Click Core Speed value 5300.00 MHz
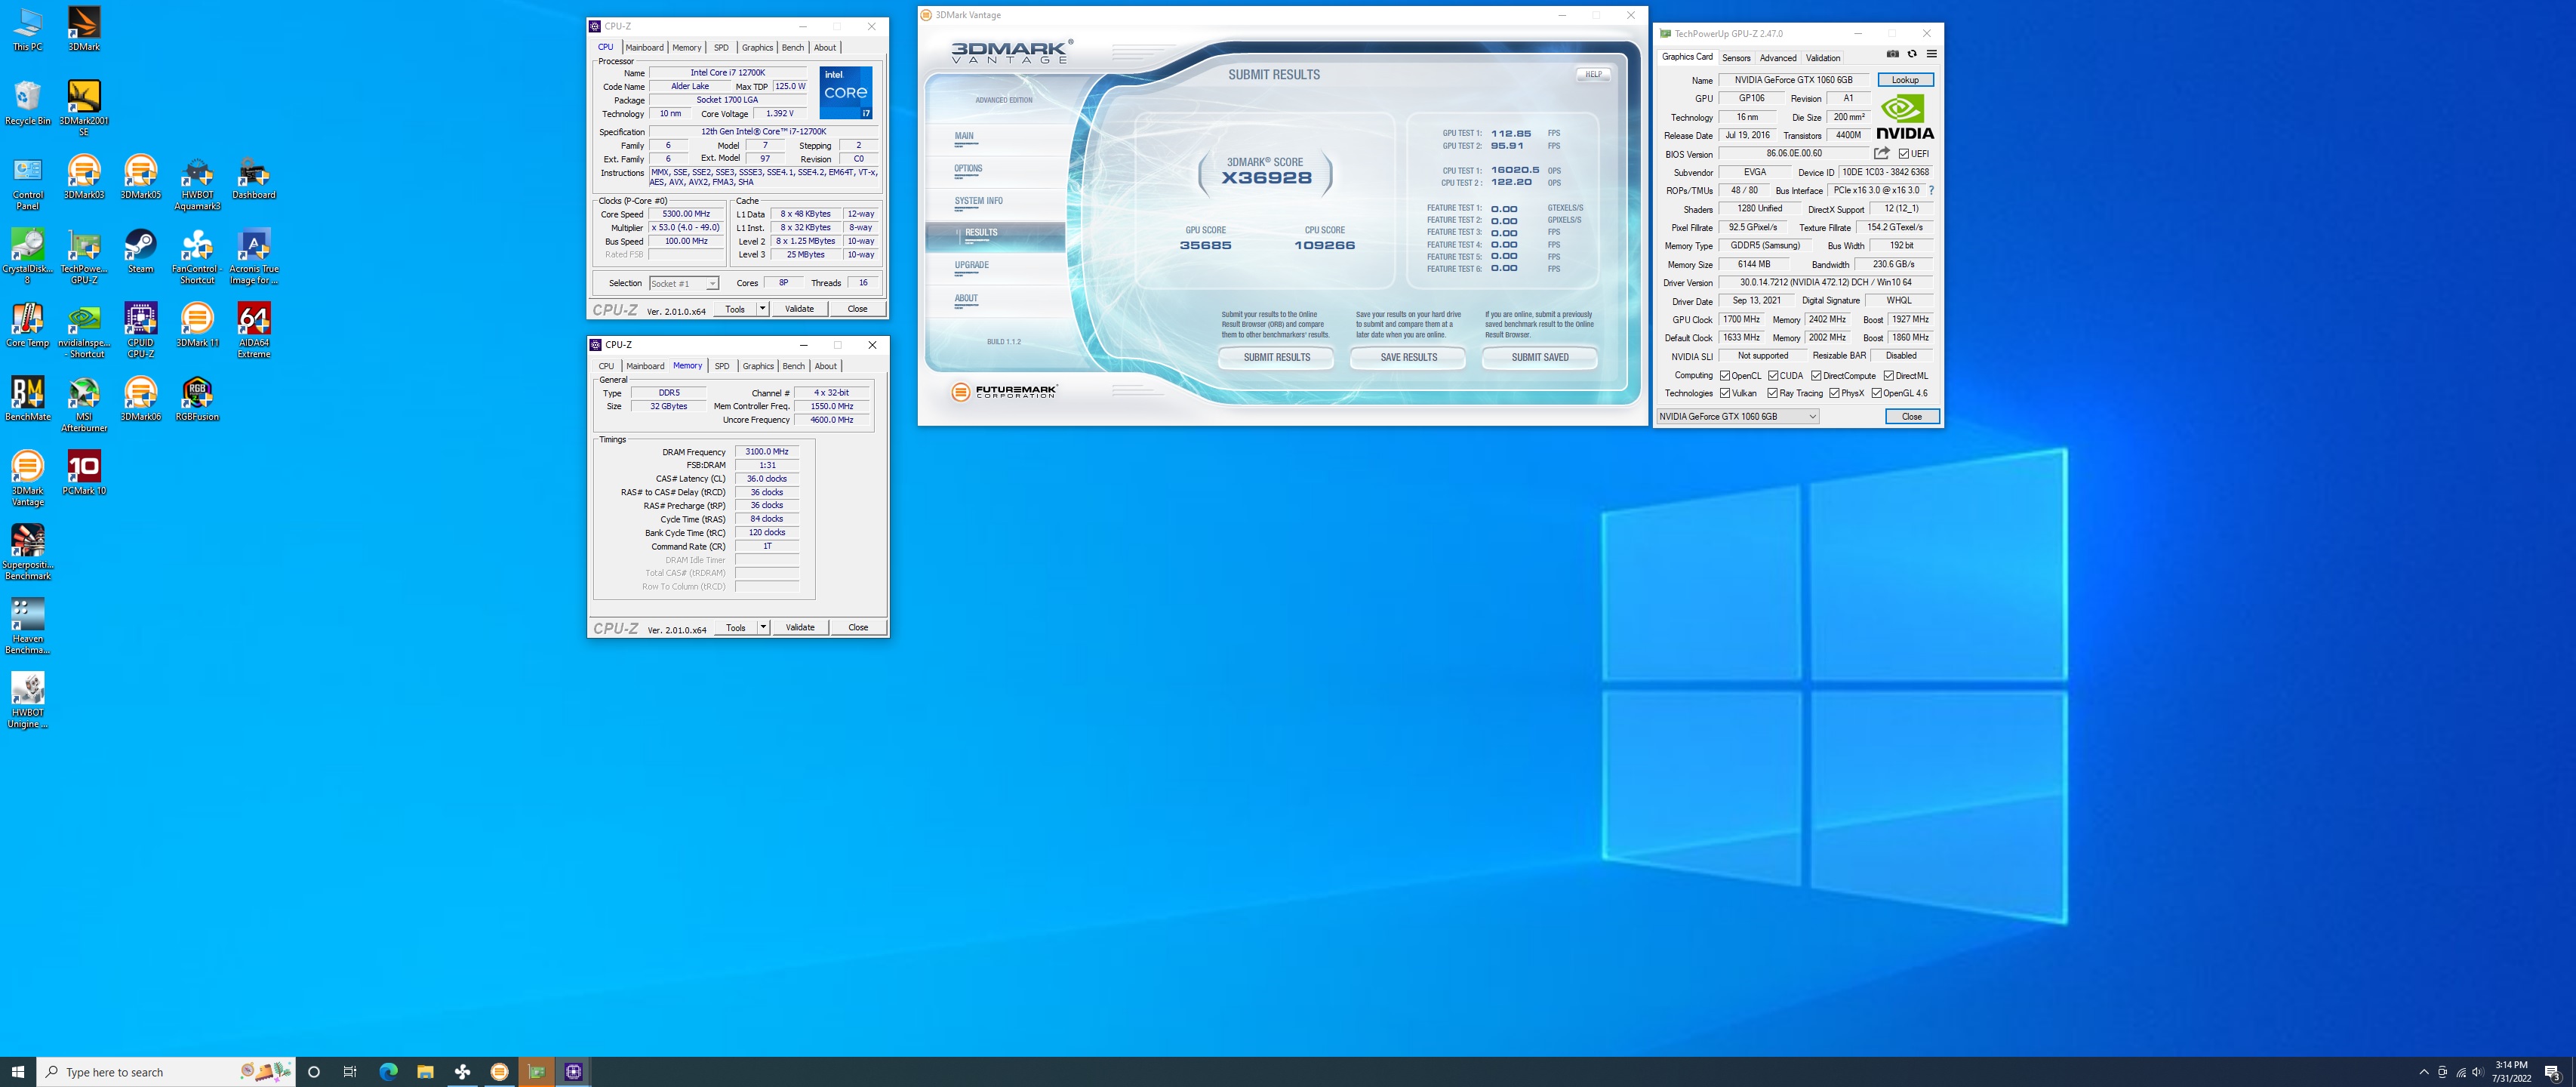Image resolution: width=2576 pixels, height=1087 pixels. point(686,214)
